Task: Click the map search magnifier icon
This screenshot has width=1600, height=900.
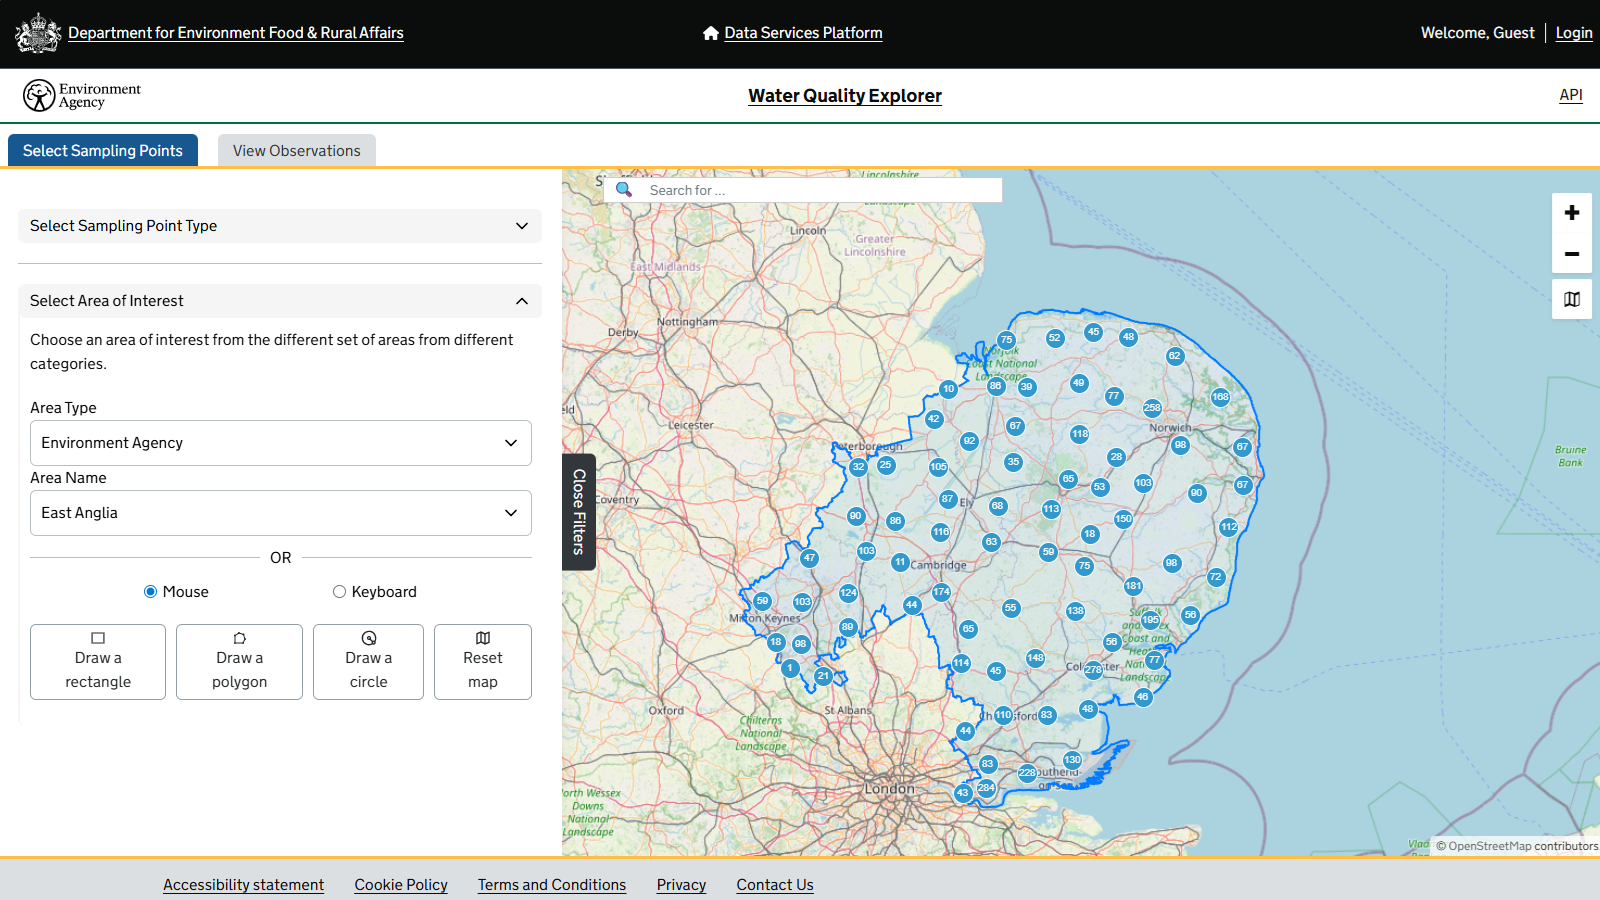Action: tap(624, 190)
